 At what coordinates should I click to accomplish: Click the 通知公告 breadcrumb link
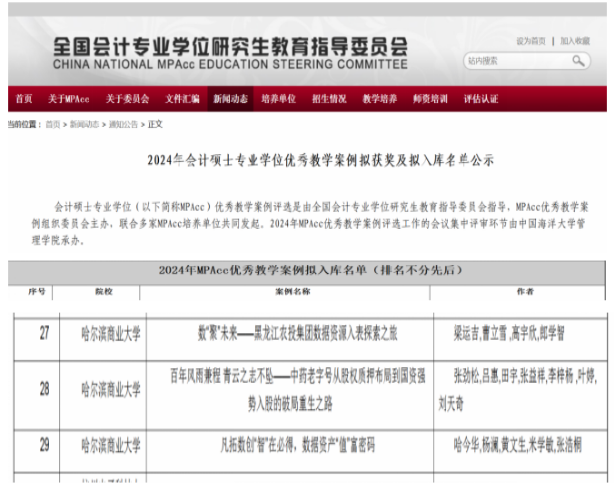click(123, 124)
